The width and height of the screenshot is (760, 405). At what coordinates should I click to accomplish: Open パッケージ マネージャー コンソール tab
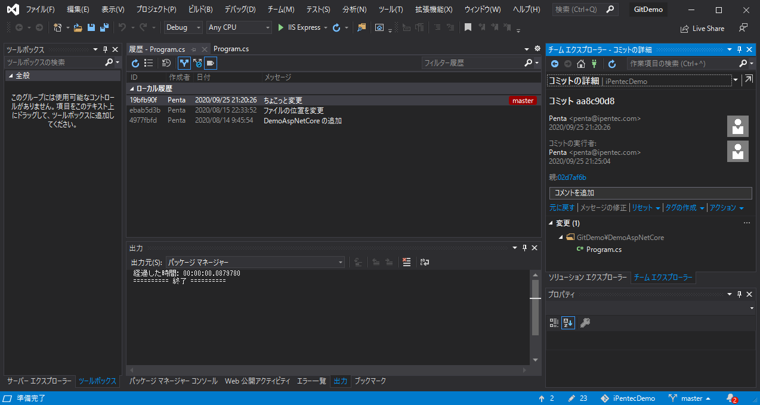173,381
